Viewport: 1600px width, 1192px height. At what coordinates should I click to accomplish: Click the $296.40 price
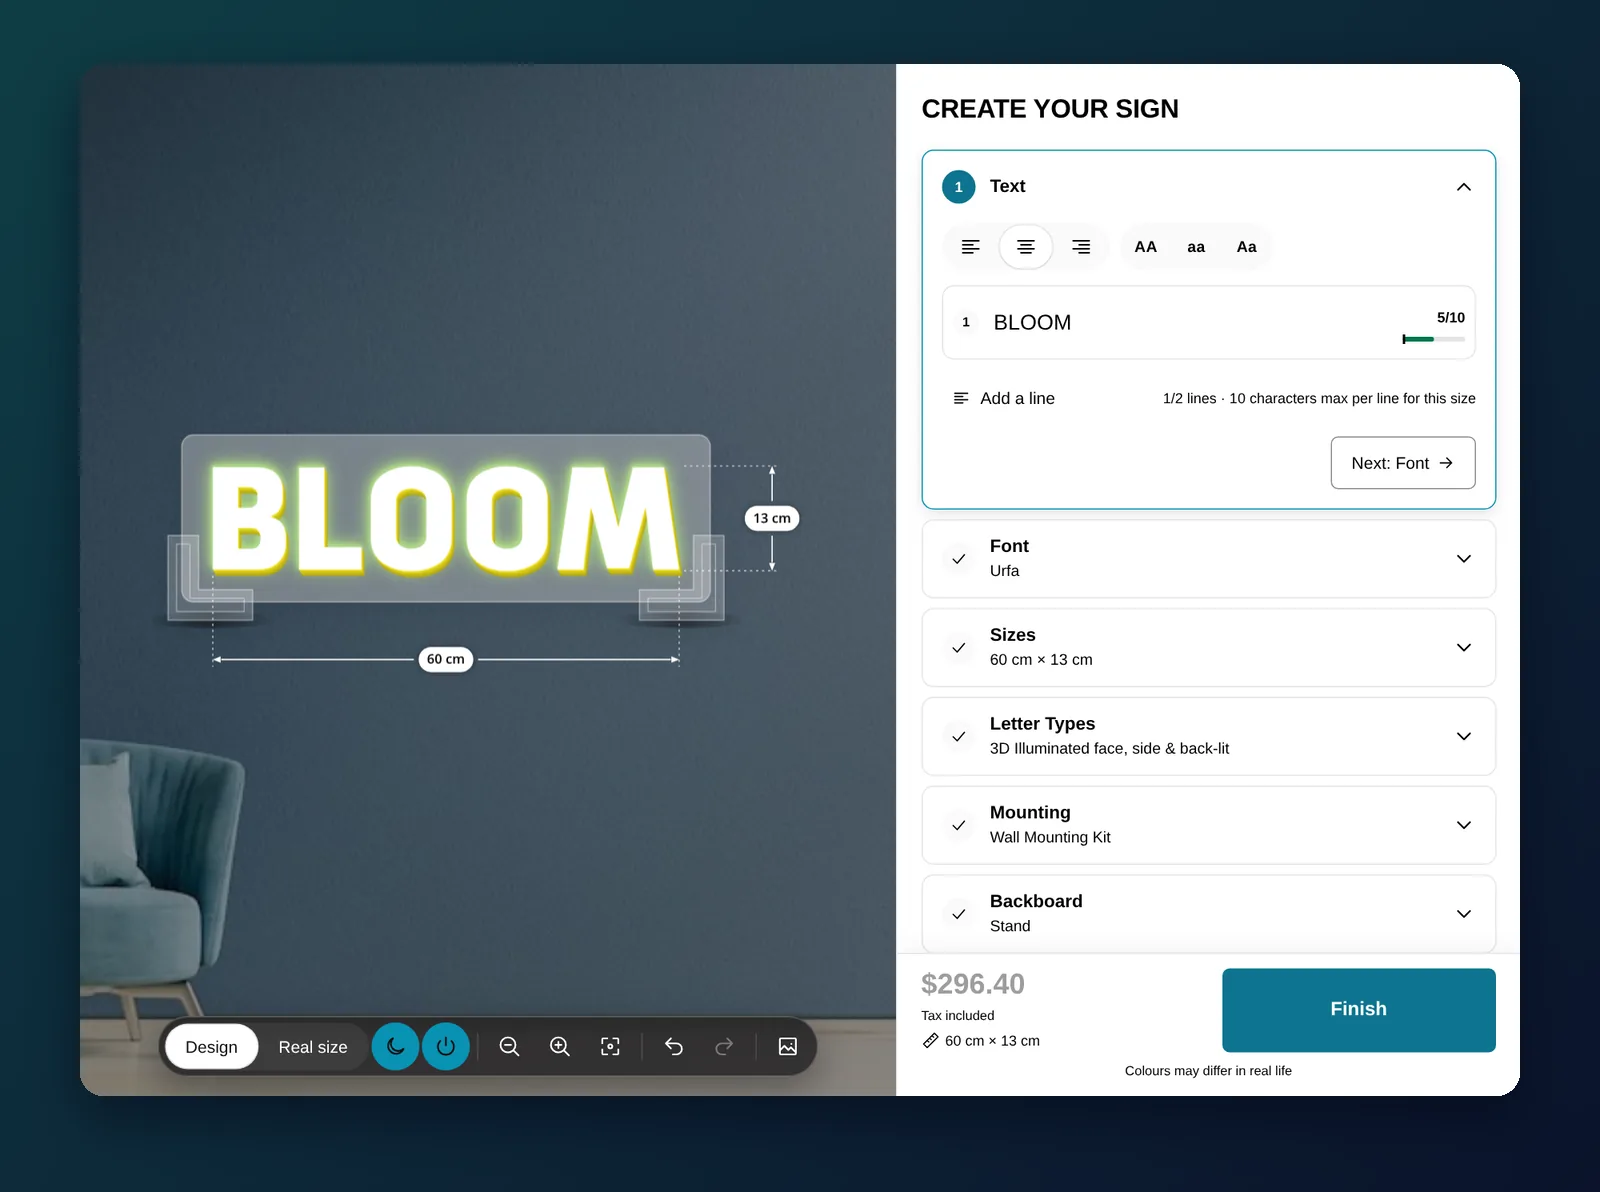point(973,984)
